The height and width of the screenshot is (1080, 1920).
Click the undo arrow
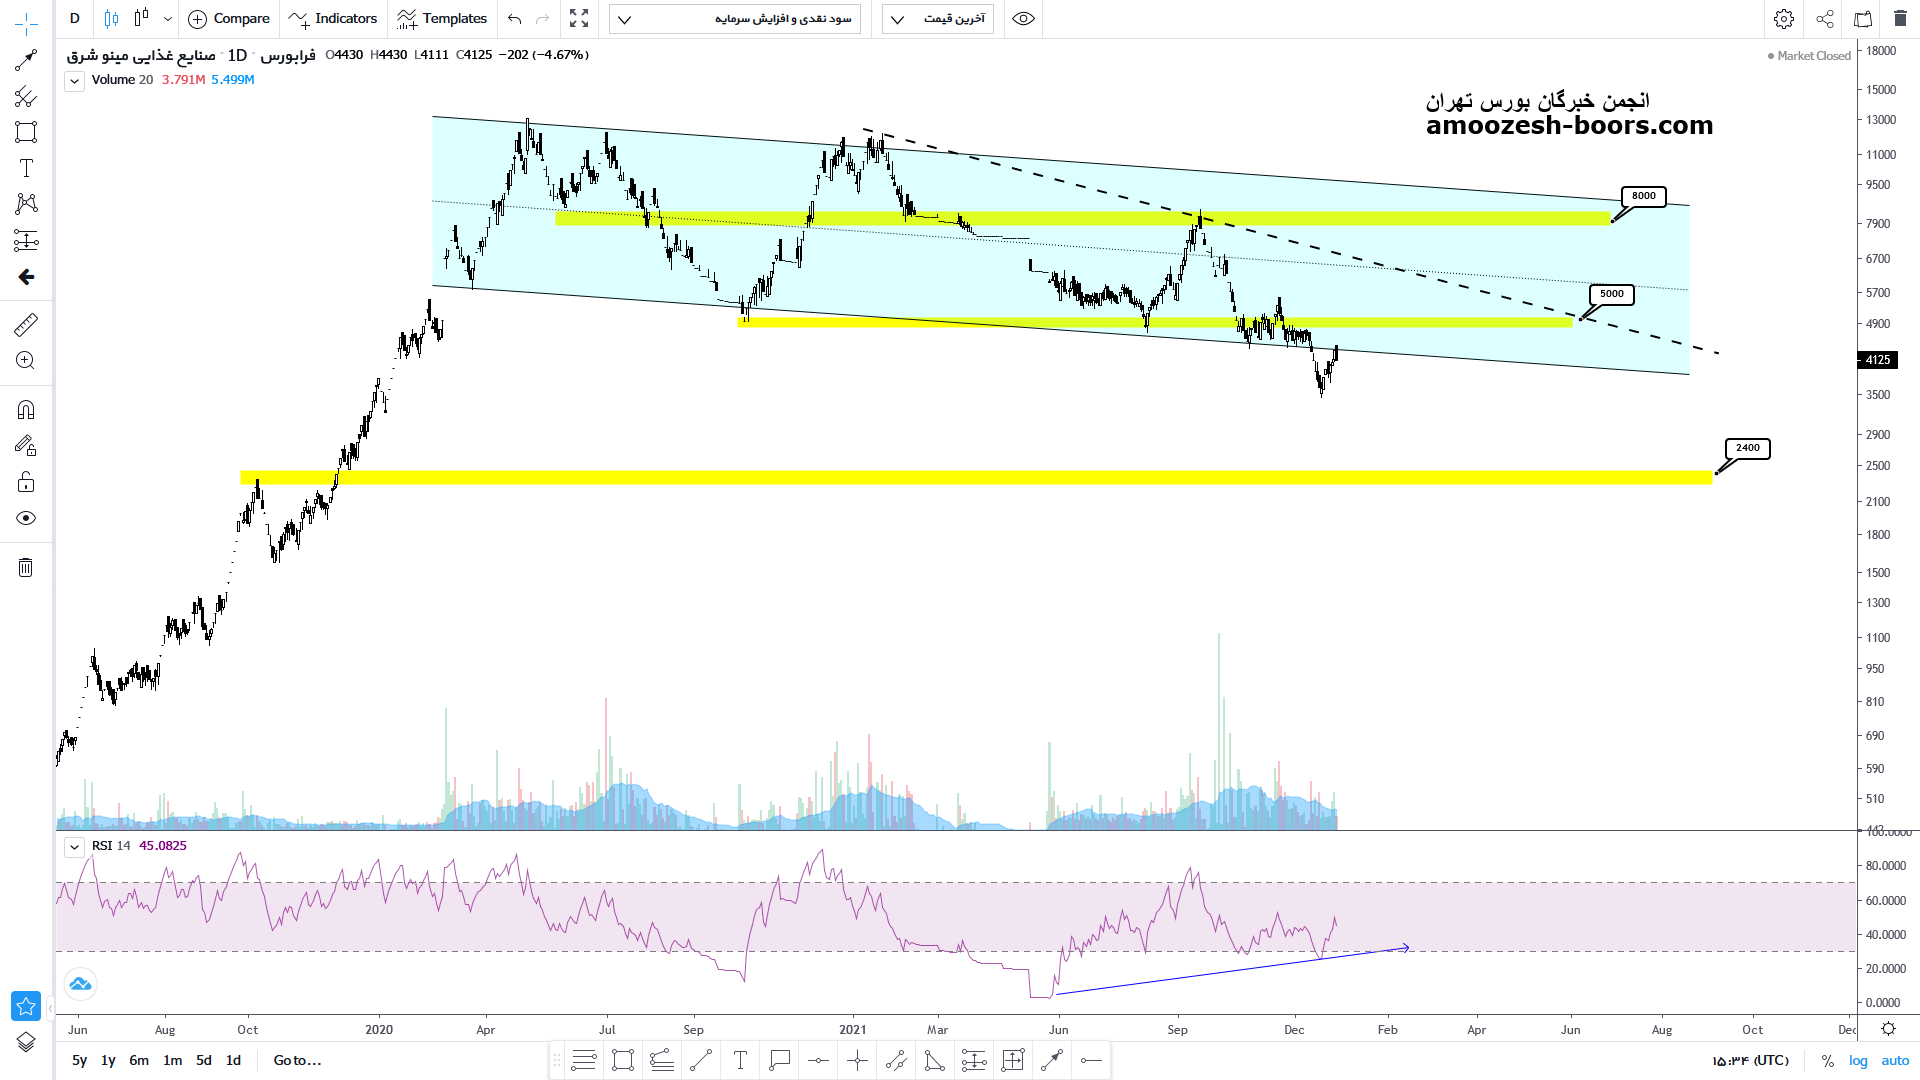pyautogui.click(x=514, y=19)
